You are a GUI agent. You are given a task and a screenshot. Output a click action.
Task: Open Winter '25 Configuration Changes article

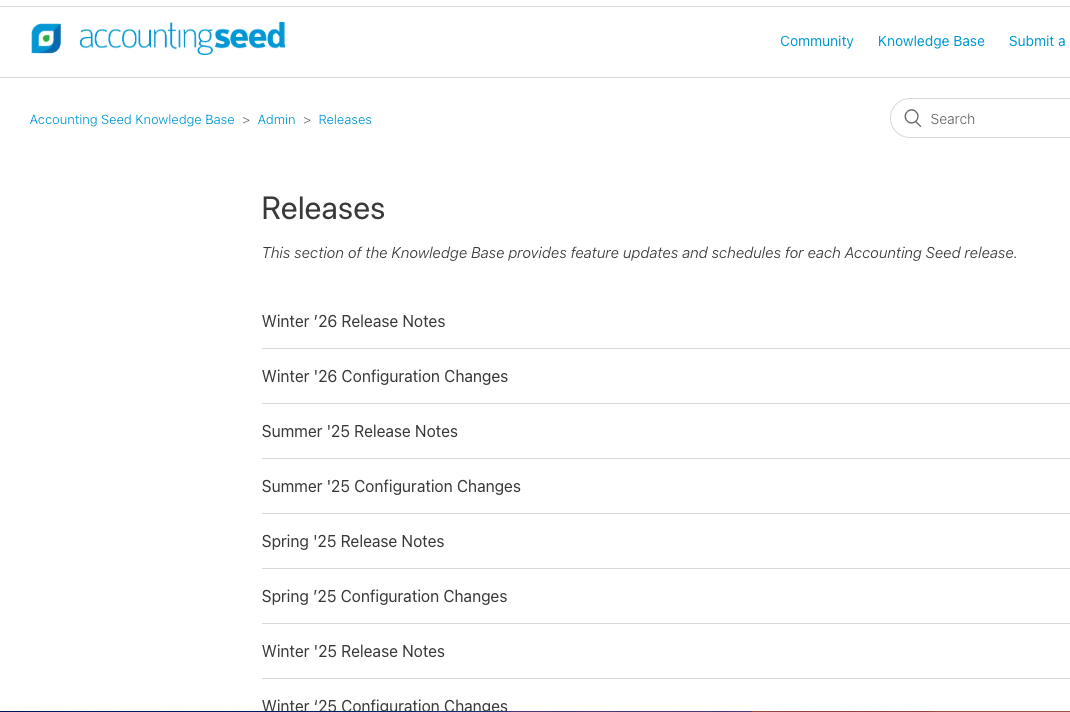click(x=384, y=704)
